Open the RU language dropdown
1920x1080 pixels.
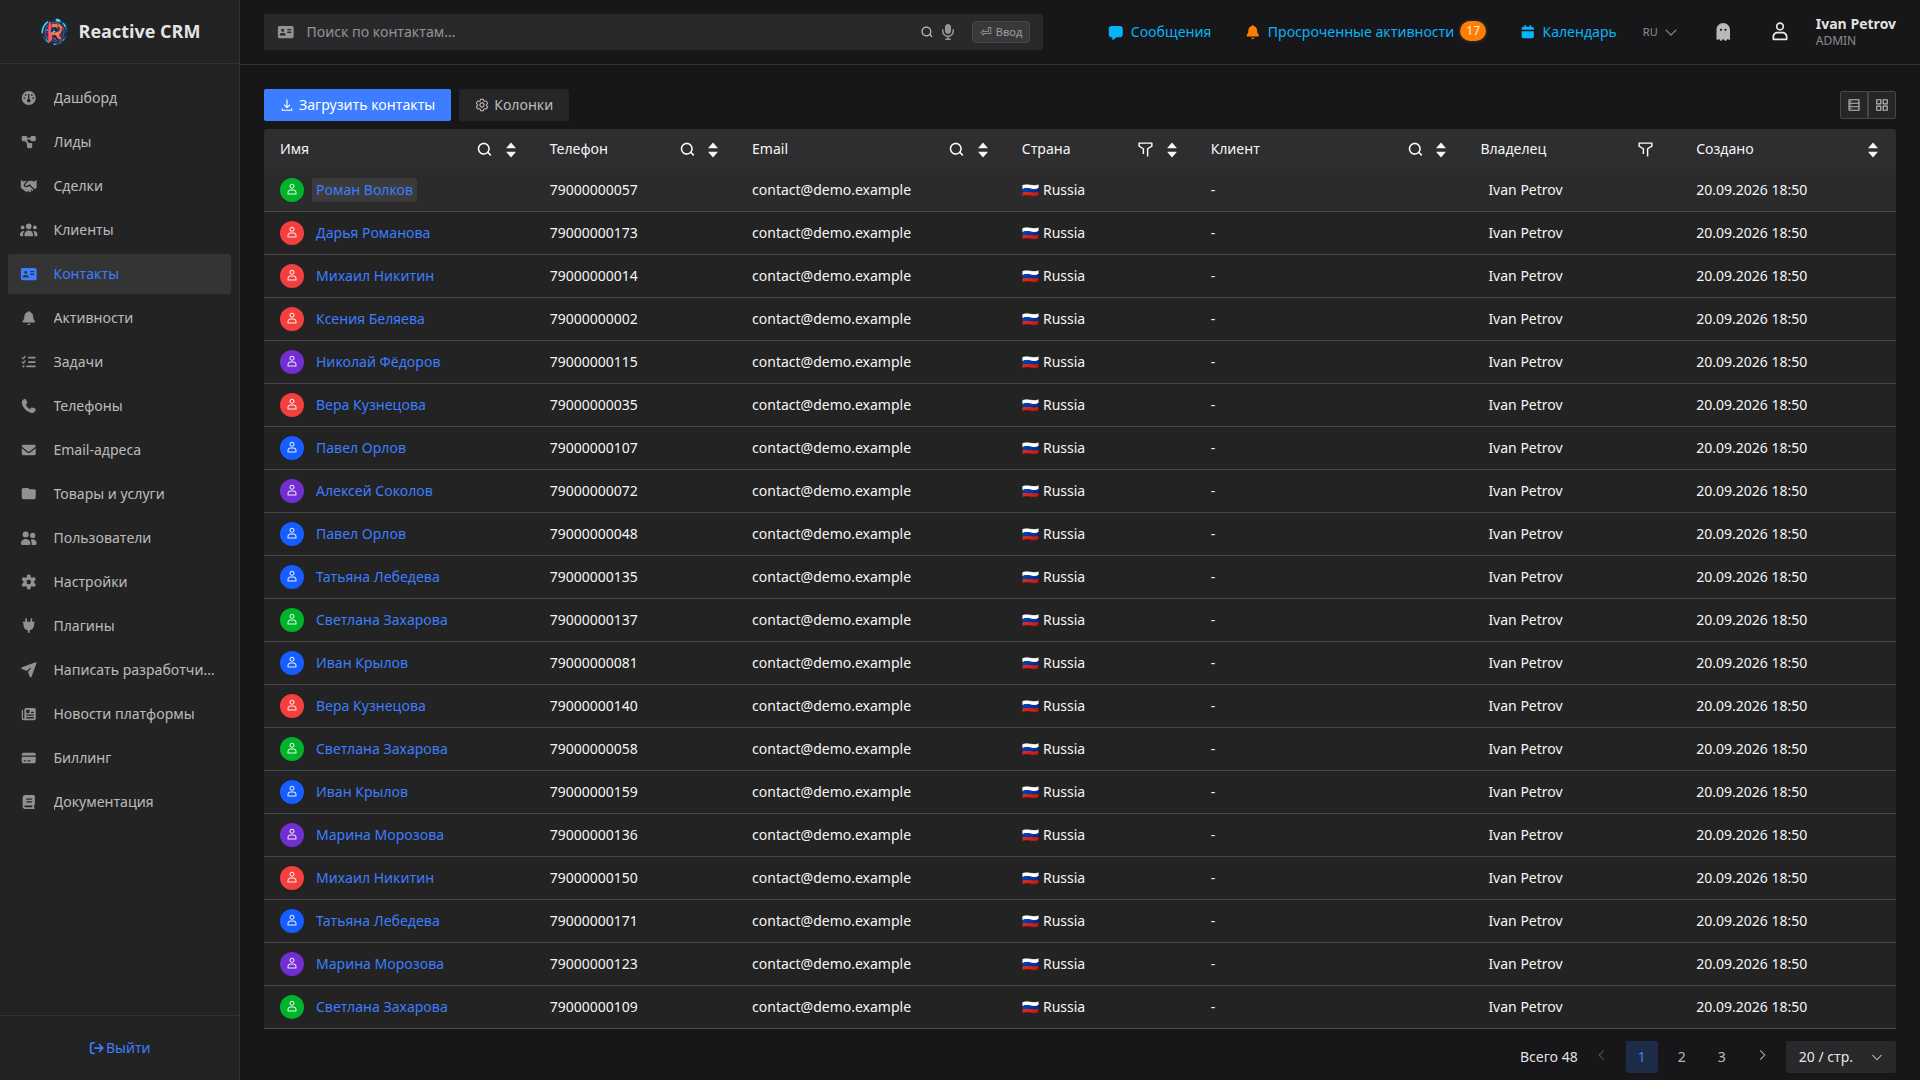coord(1660,32)
